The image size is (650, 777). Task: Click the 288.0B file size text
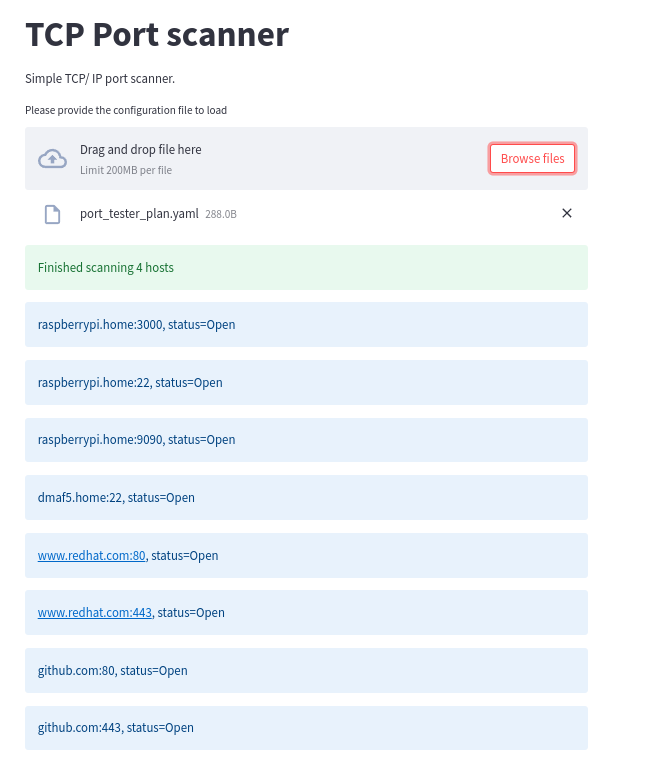pyautogui.click(x=221, y=215)
